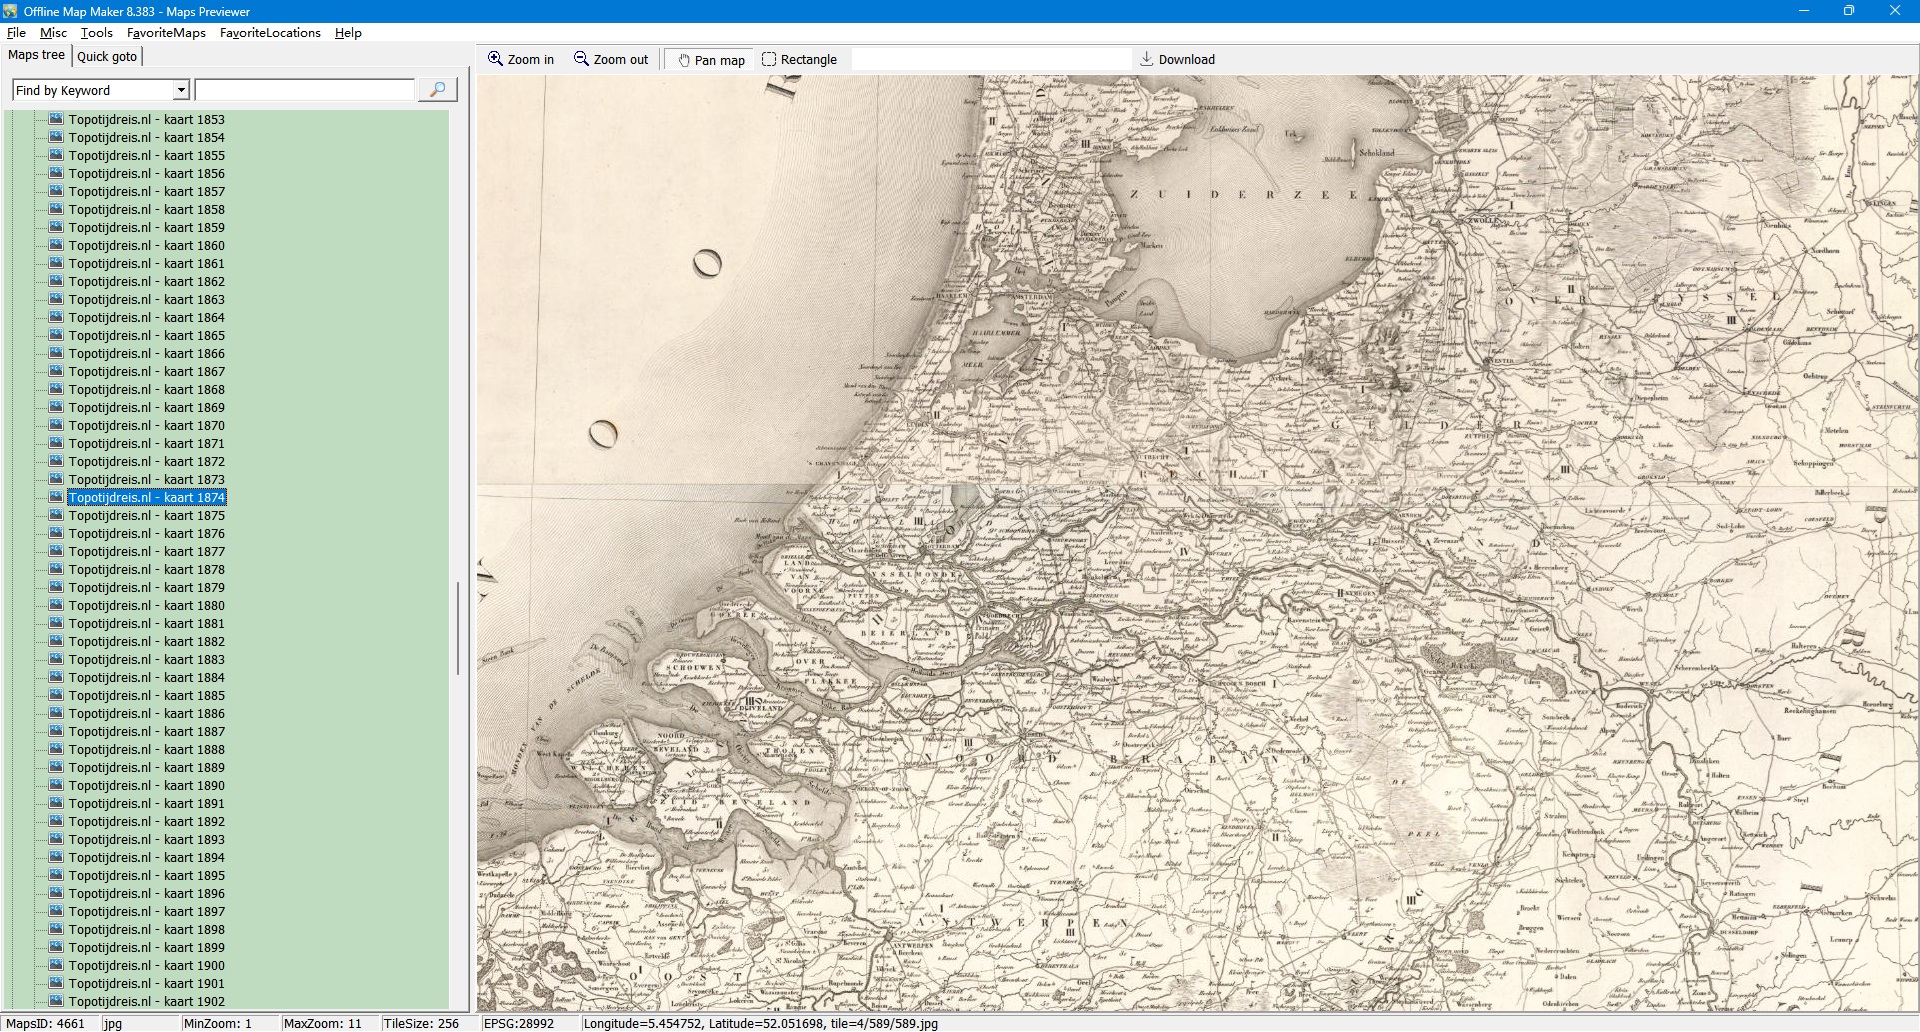This screenshot has height=1032, width=1920.
Task: Open the Tools menu
Action: click(x=96, y=33)
